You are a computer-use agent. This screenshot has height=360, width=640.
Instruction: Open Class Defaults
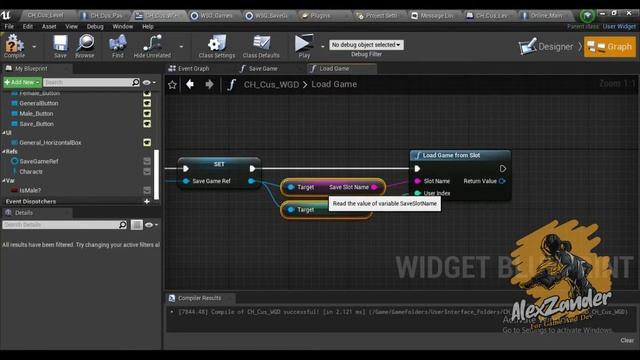[261, 46]
